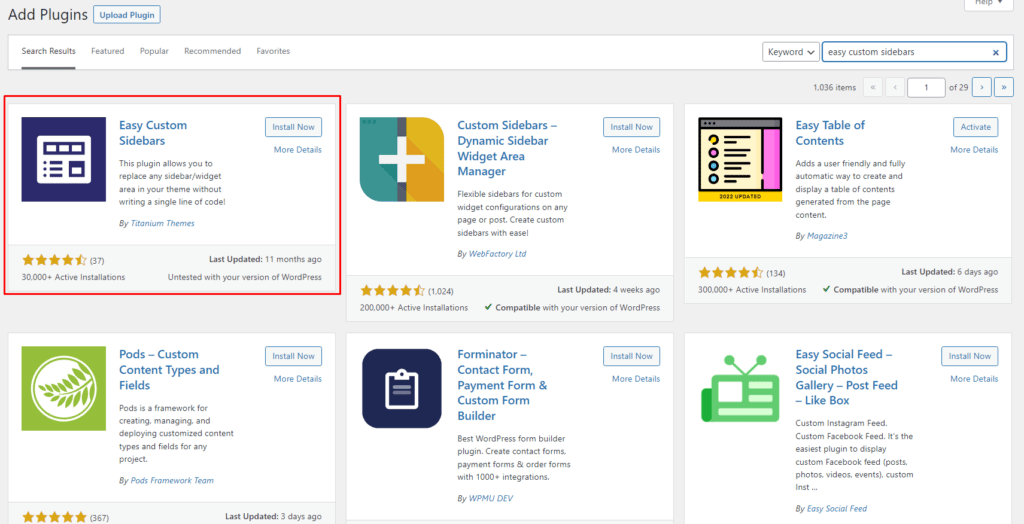Open Custom Sidebars – Dynamic Sidebar Widget title
This screenshot has height=524, width=1024.
(x=507, y=148)
